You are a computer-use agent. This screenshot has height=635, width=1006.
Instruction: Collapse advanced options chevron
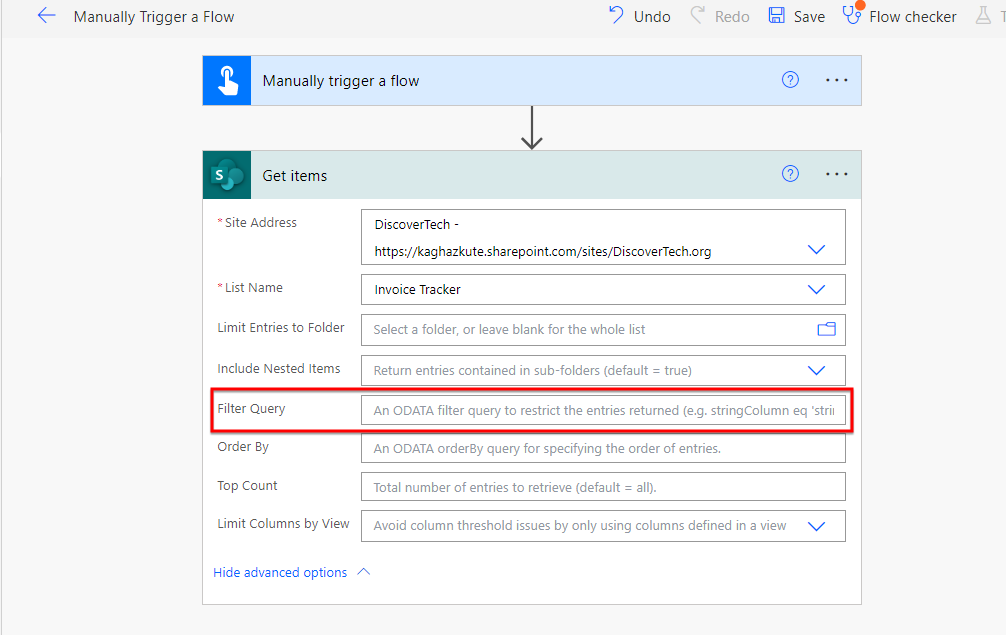tap(364, 572)
